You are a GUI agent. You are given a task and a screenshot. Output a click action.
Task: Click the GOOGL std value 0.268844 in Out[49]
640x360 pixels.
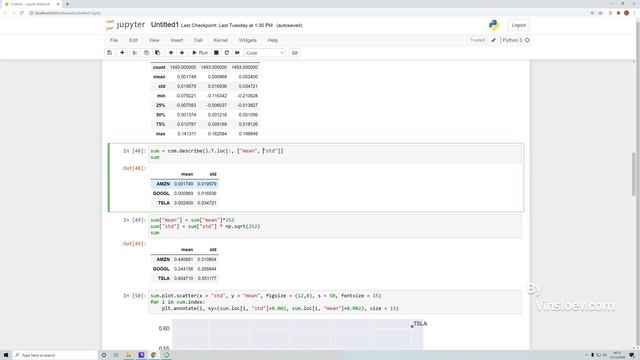(x=207, y=269)
